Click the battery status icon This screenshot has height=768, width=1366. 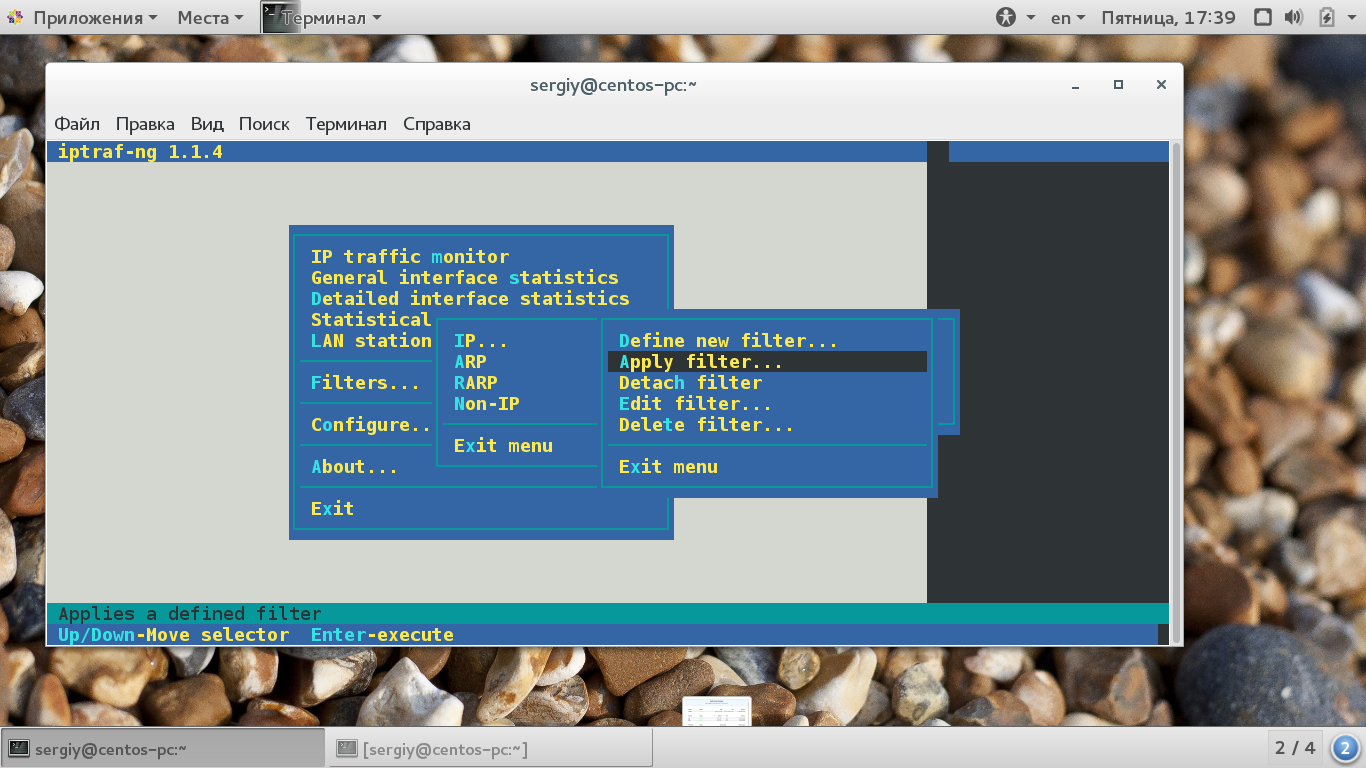pyautogui.click(x=1327, y=17)
